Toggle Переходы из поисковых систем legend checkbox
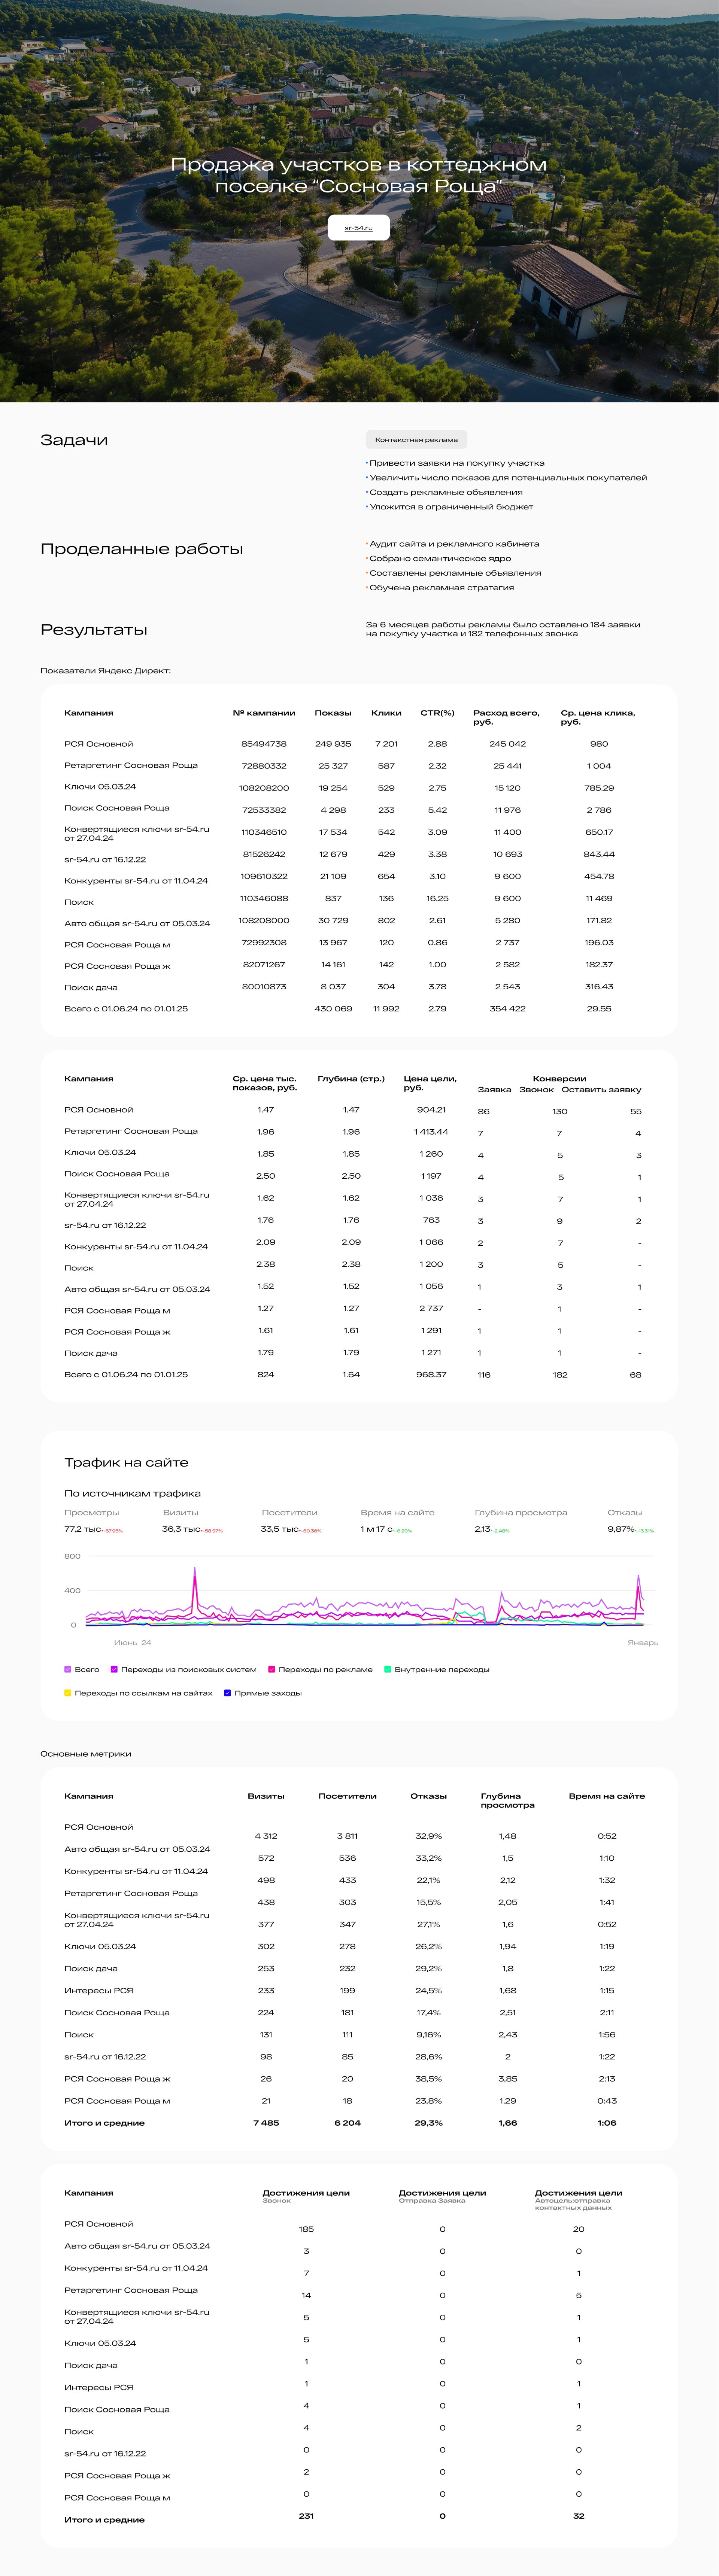 (114, 1669)
